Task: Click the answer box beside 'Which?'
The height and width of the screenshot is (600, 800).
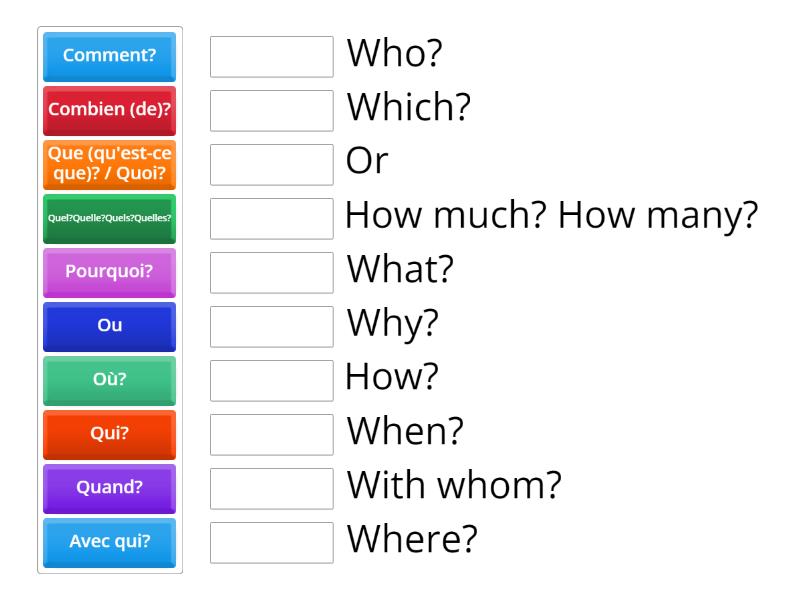Action: click(271, 112)
